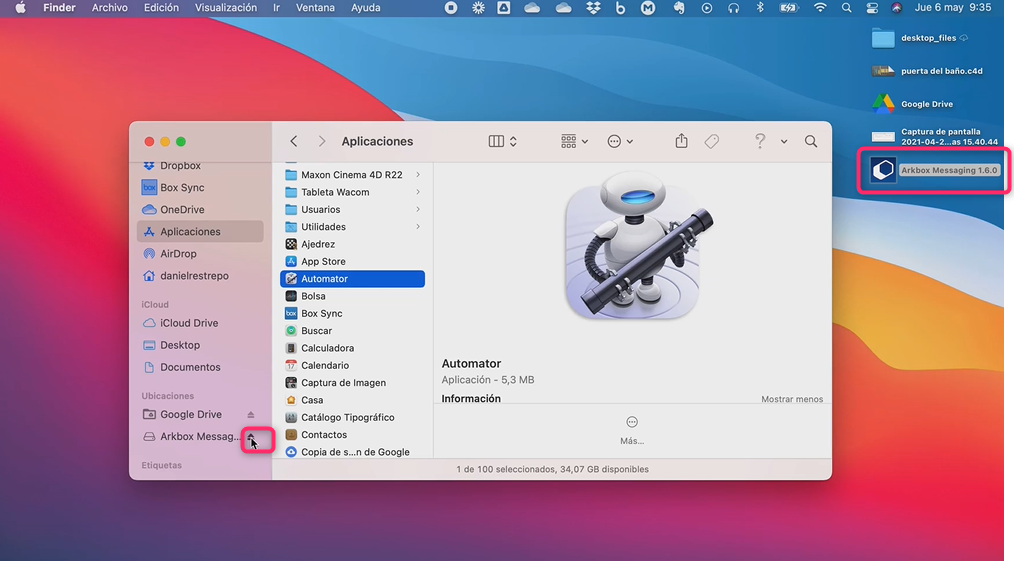Select Calculadora in the applications list
Viewport: 1014px width, 561px height.
pos(327,348)
